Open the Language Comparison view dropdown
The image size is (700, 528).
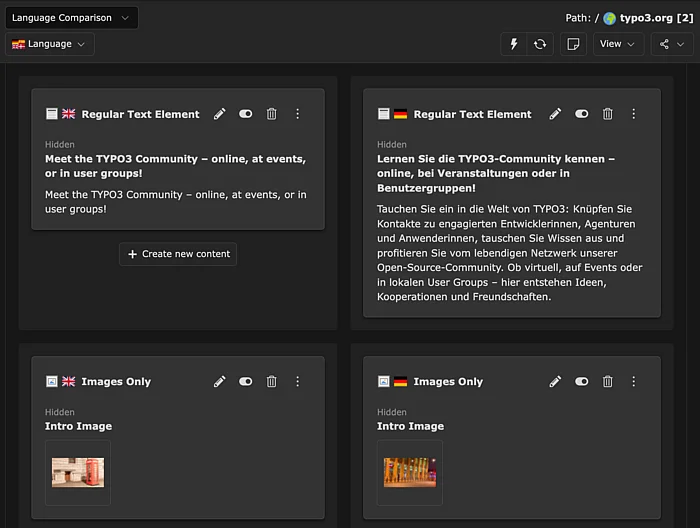(x=71, y=18)
